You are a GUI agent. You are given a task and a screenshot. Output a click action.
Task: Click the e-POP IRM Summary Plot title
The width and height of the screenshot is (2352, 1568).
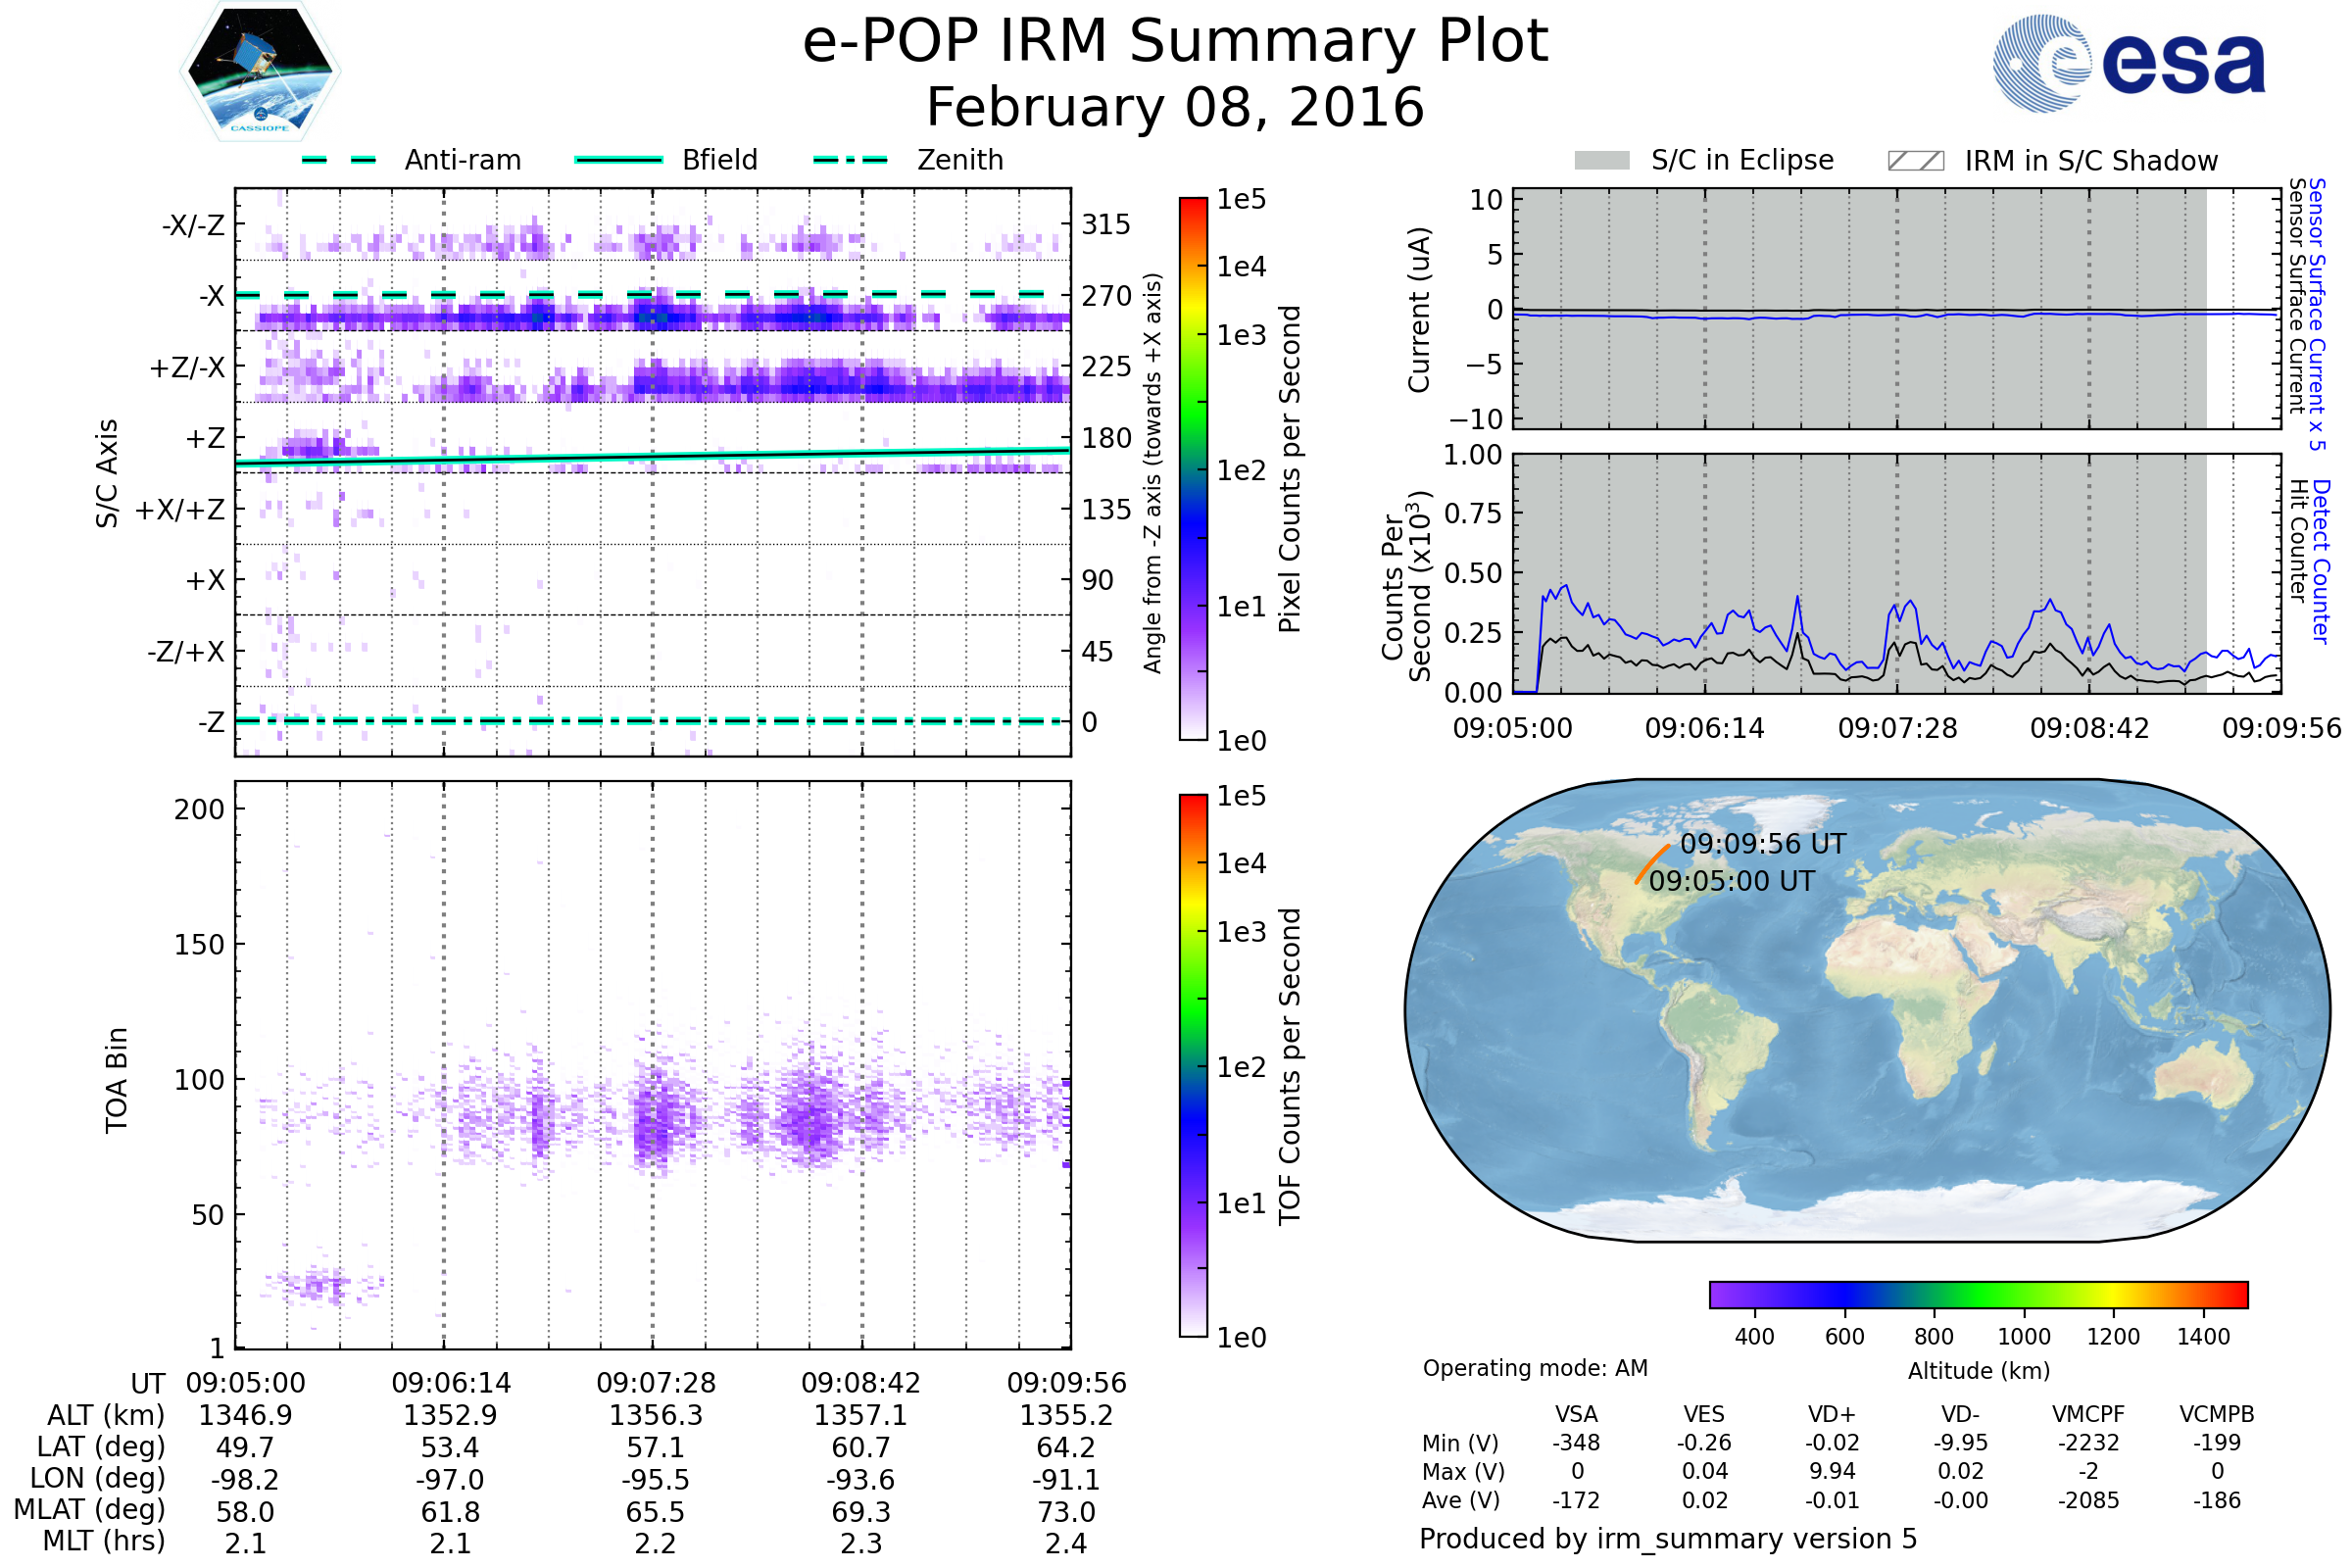1175,42
